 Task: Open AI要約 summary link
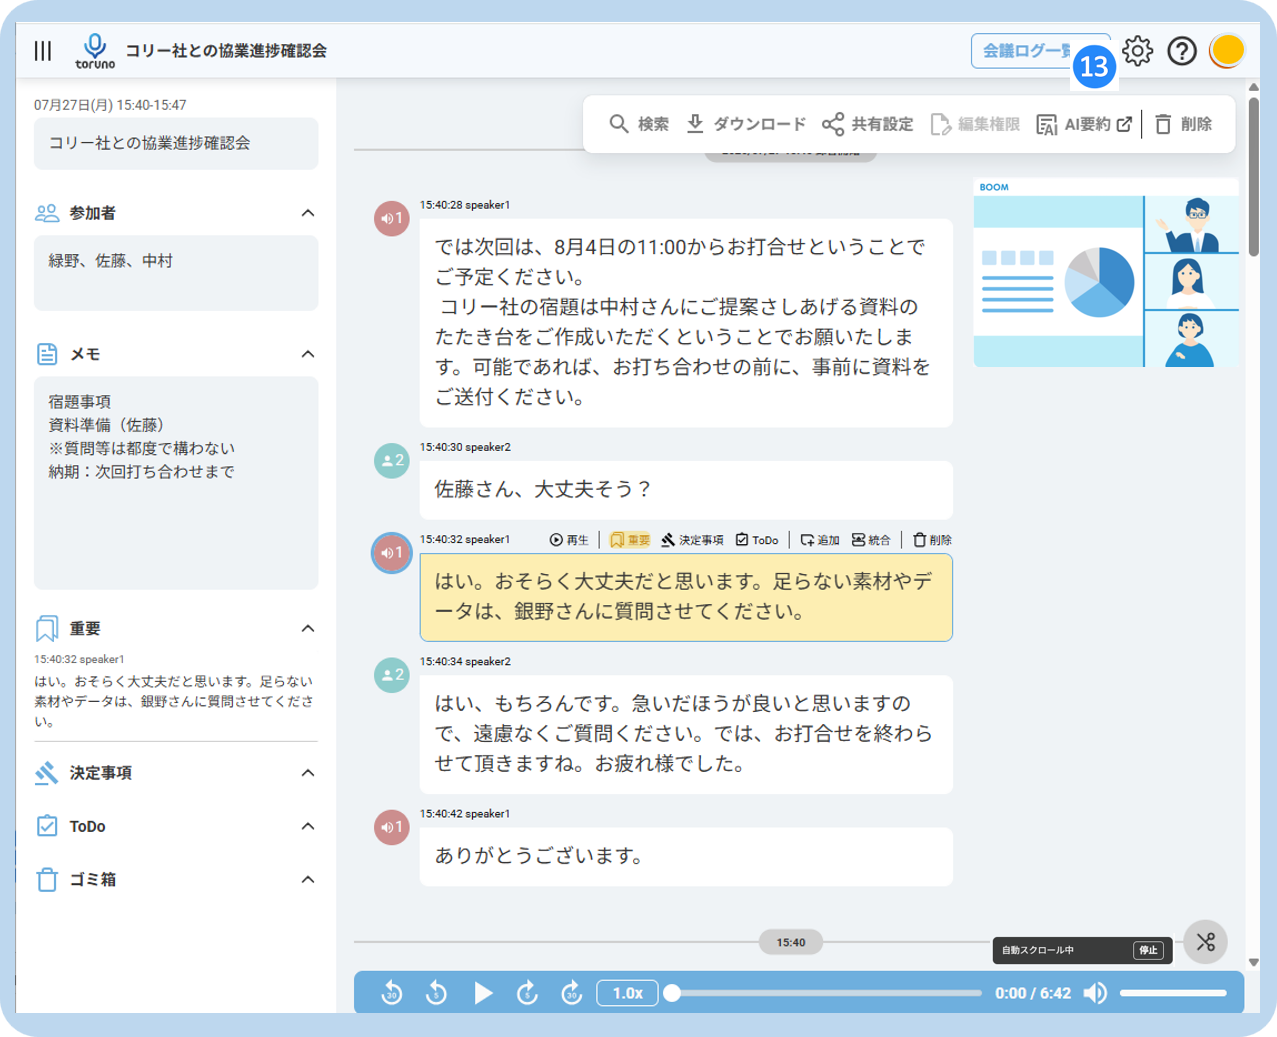pyautogui.click(x=1085, y=124)
